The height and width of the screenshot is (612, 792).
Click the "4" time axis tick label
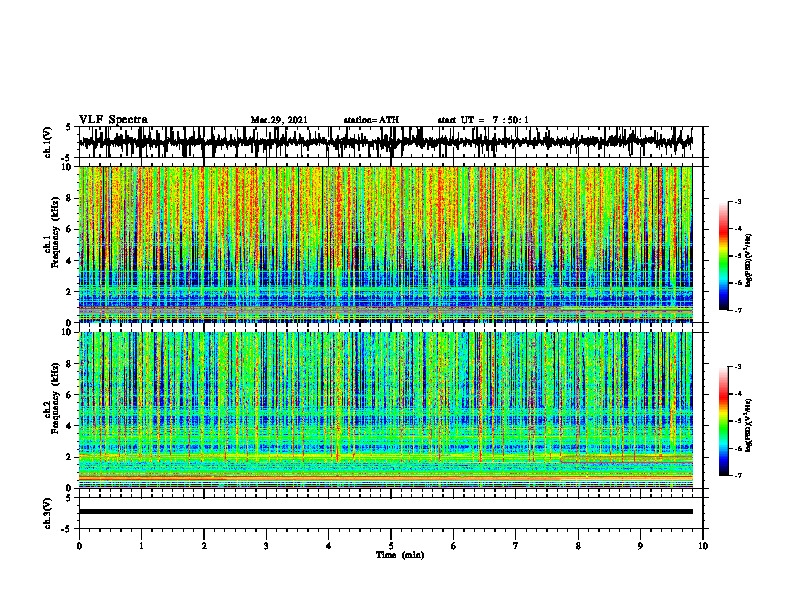(x=329, y=546)
